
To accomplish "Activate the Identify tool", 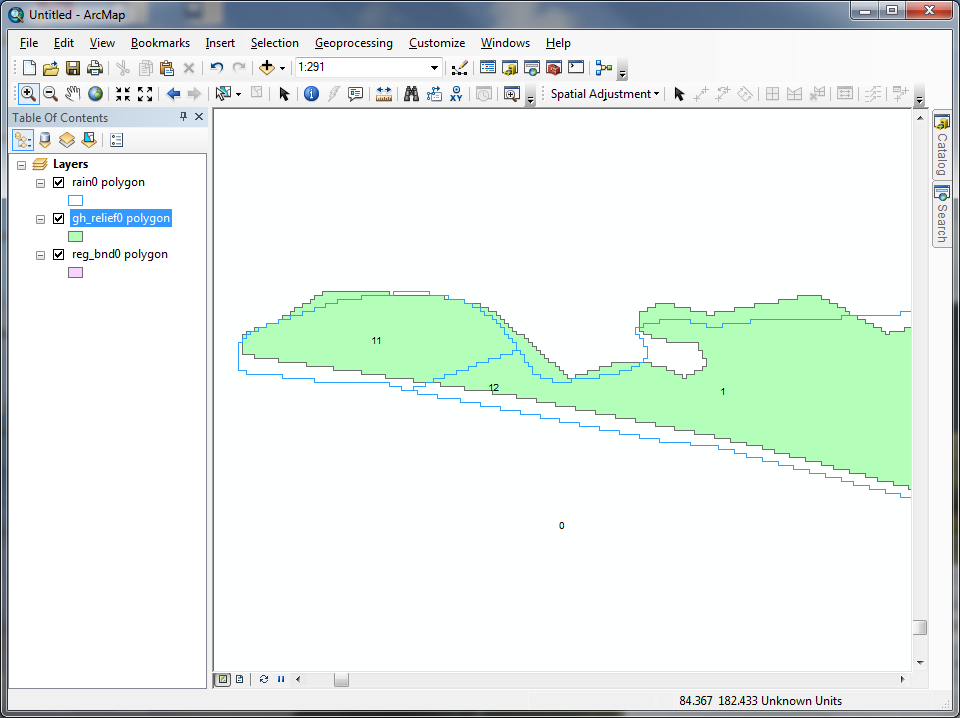I will (311, 94).
